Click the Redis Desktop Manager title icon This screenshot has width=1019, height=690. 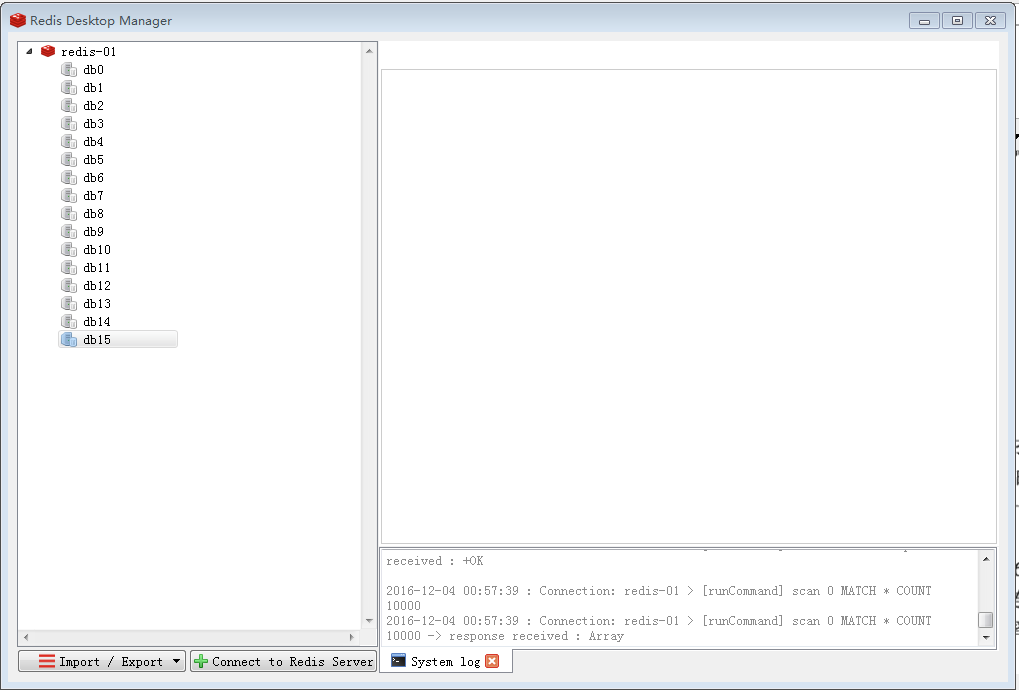click(x=18, y=20)
